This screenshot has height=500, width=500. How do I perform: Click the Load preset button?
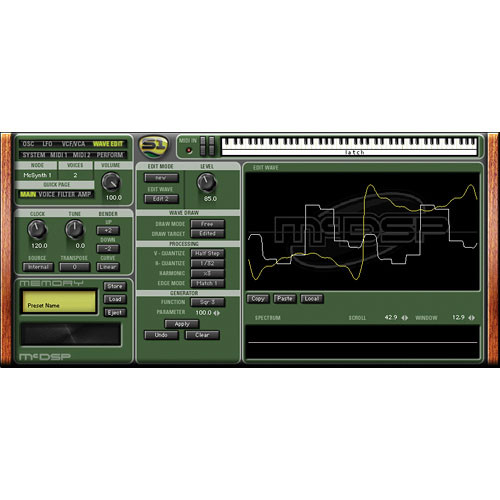[115, 299]
